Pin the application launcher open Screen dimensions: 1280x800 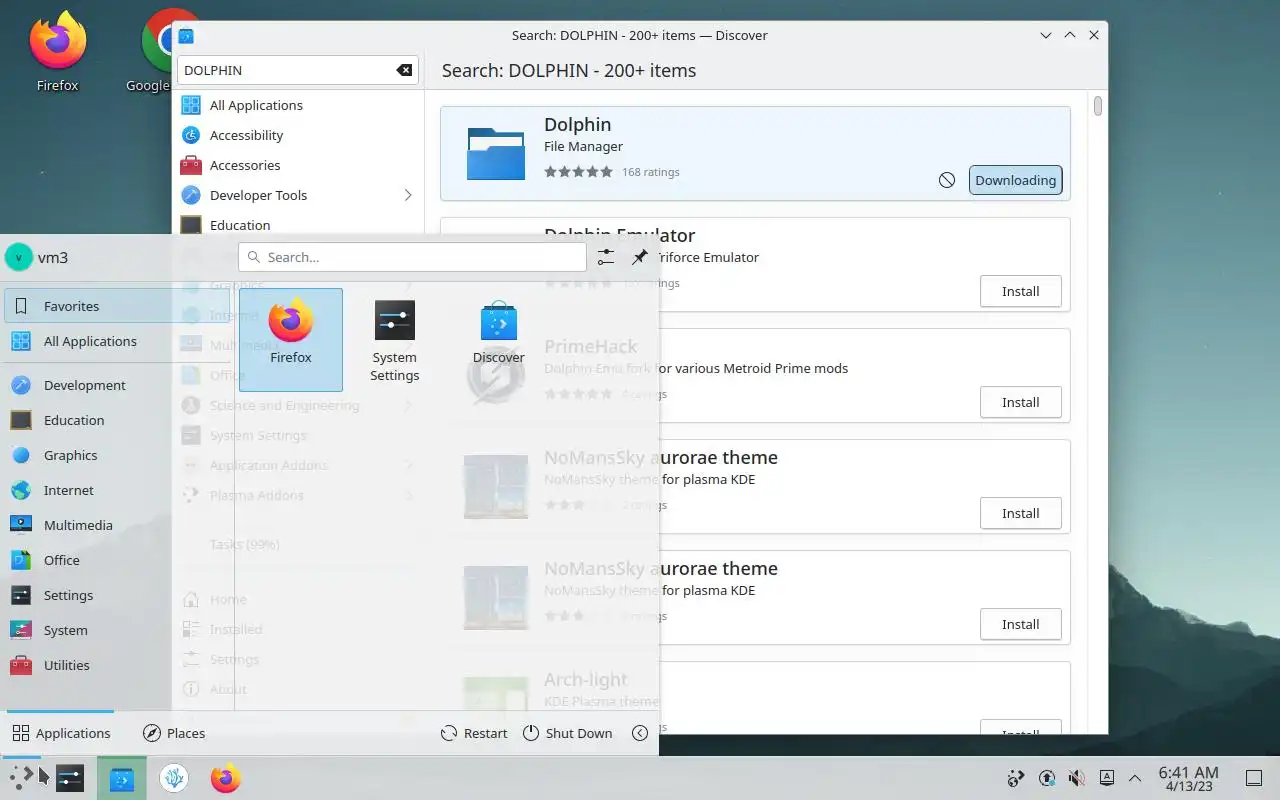coord(640,257)
